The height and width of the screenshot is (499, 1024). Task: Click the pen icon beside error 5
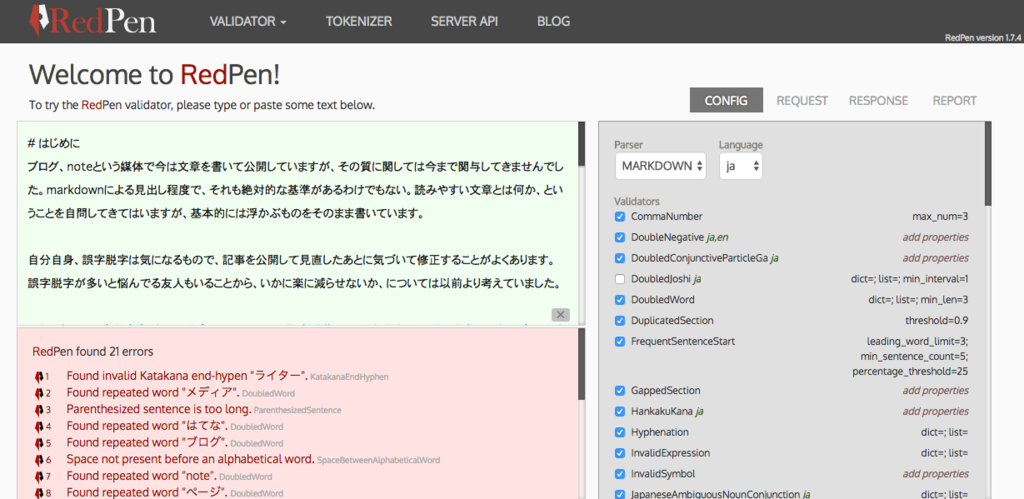coord(40,443)
